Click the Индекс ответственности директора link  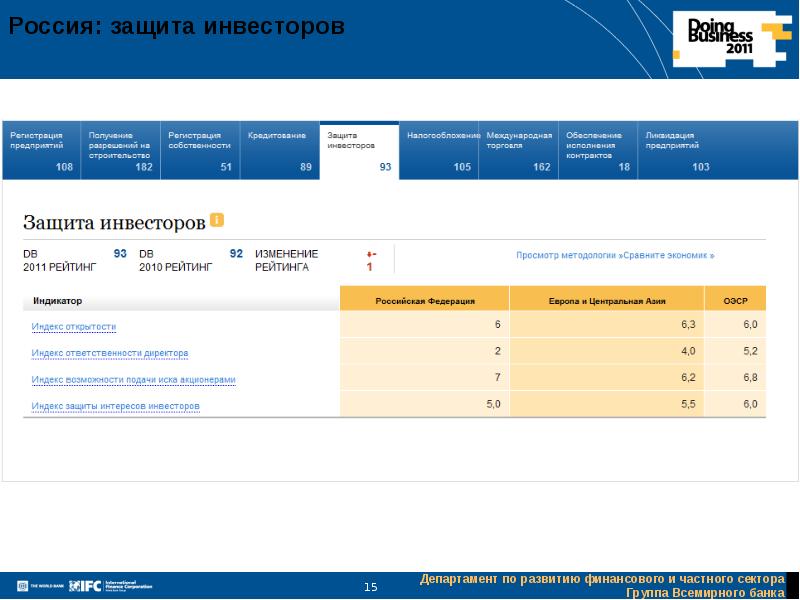110,353
